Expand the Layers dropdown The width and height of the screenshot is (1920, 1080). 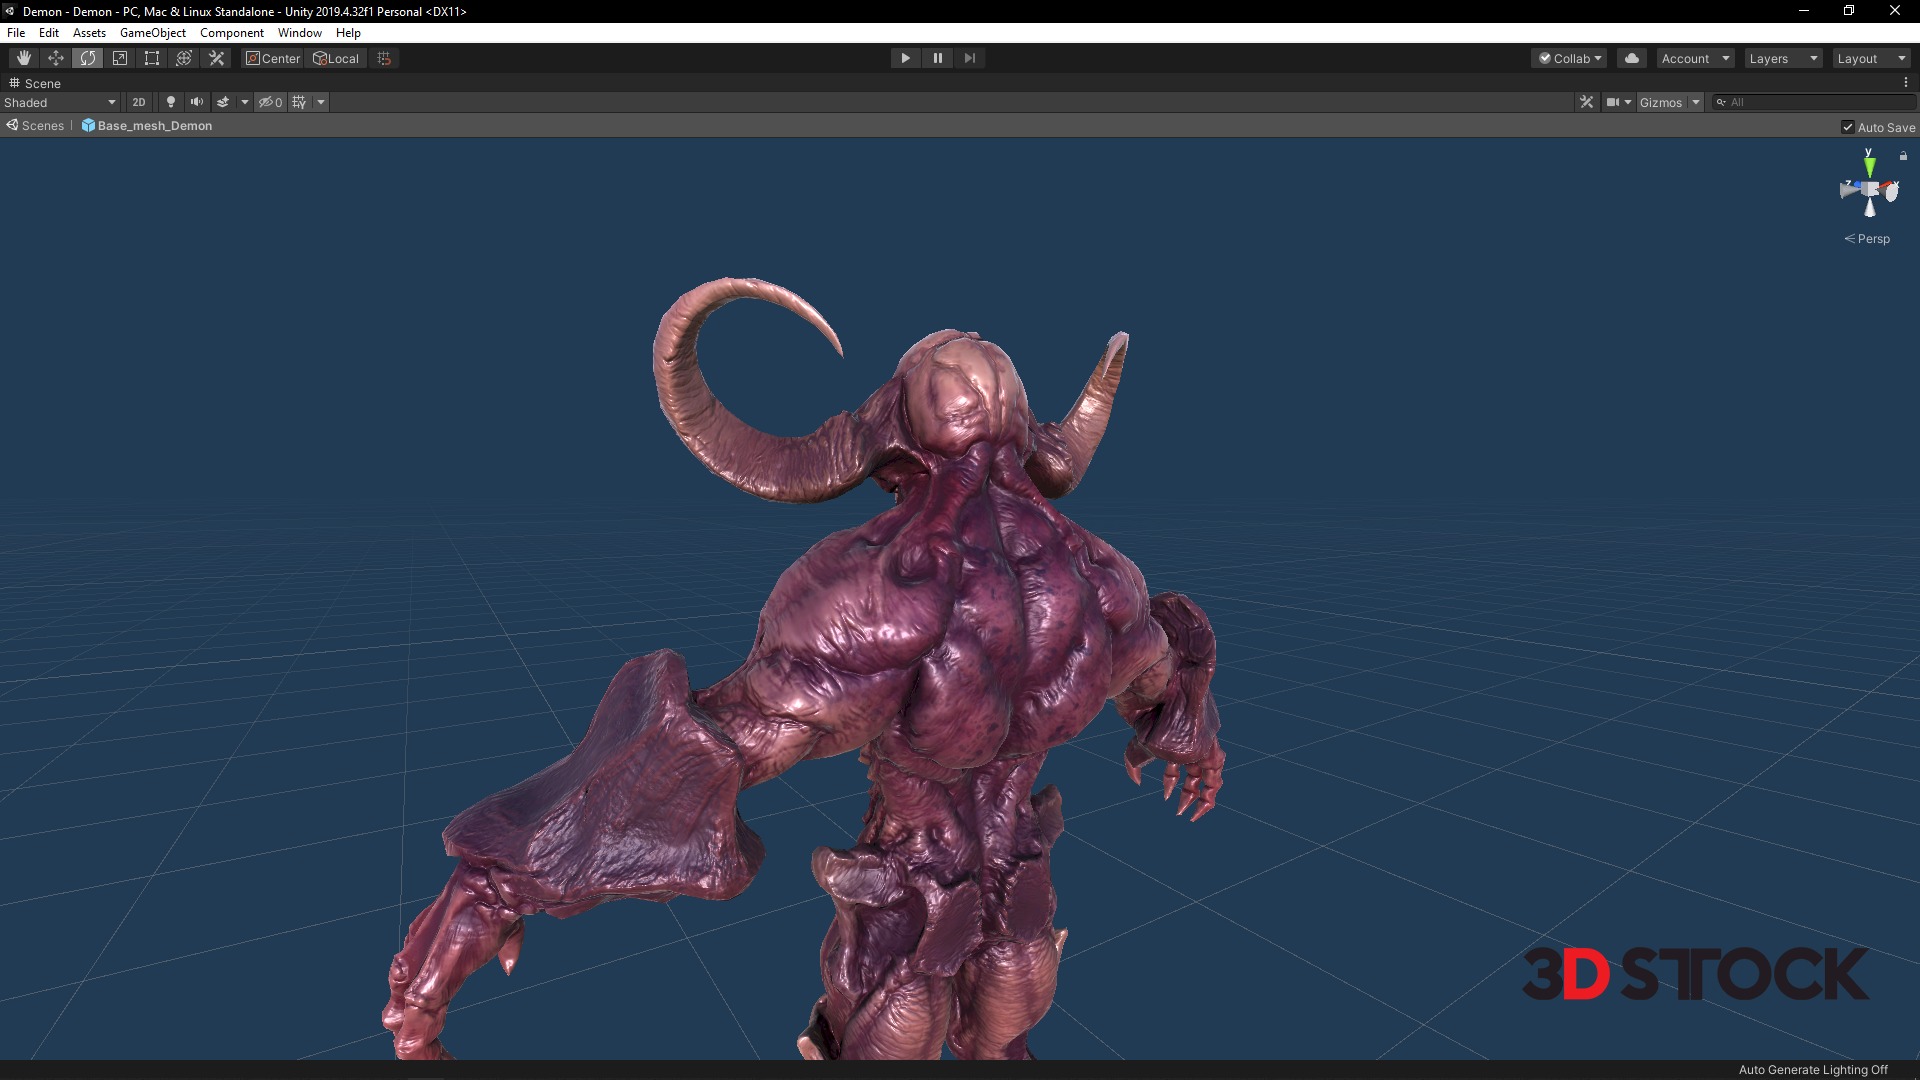point(1783,58)
